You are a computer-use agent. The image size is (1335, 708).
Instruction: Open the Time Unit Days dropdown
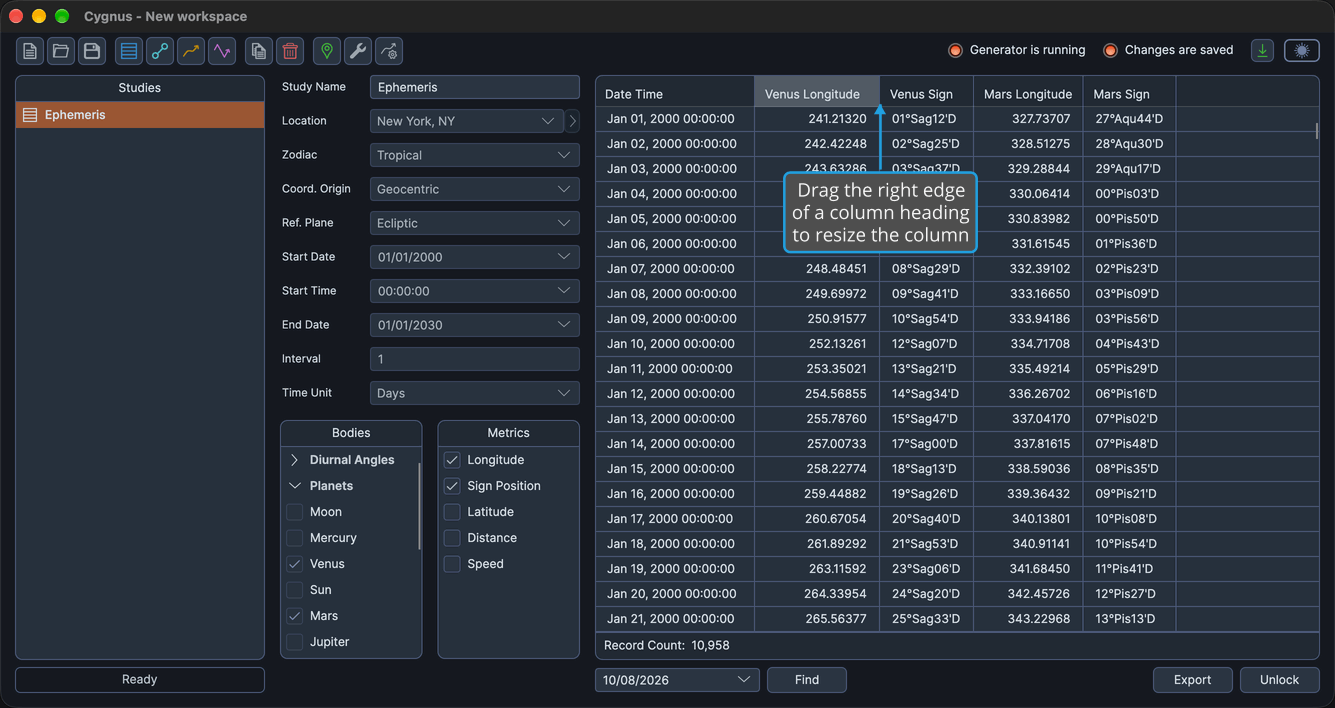[475, 393]
